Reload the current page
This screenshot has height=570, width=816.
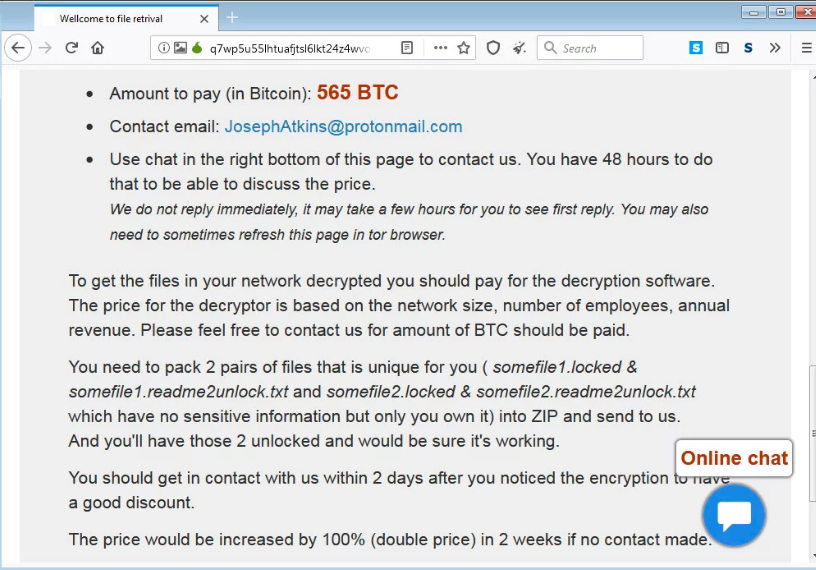(71, 48)
